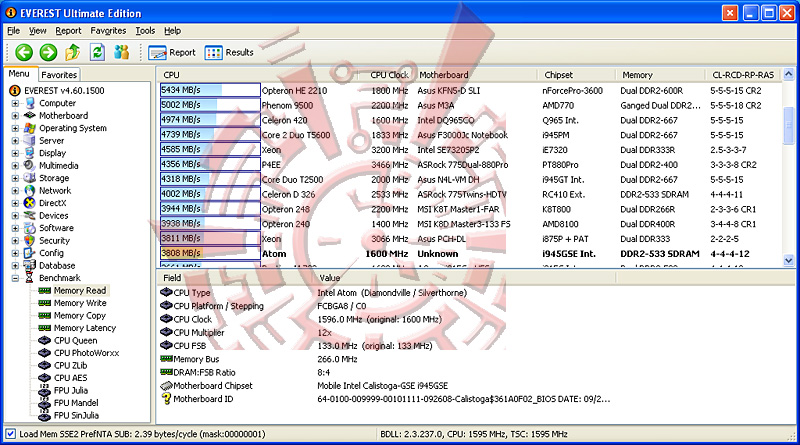The image size is (800, 445).
Task: Open the Tools menu
Action: coord(145,31)
